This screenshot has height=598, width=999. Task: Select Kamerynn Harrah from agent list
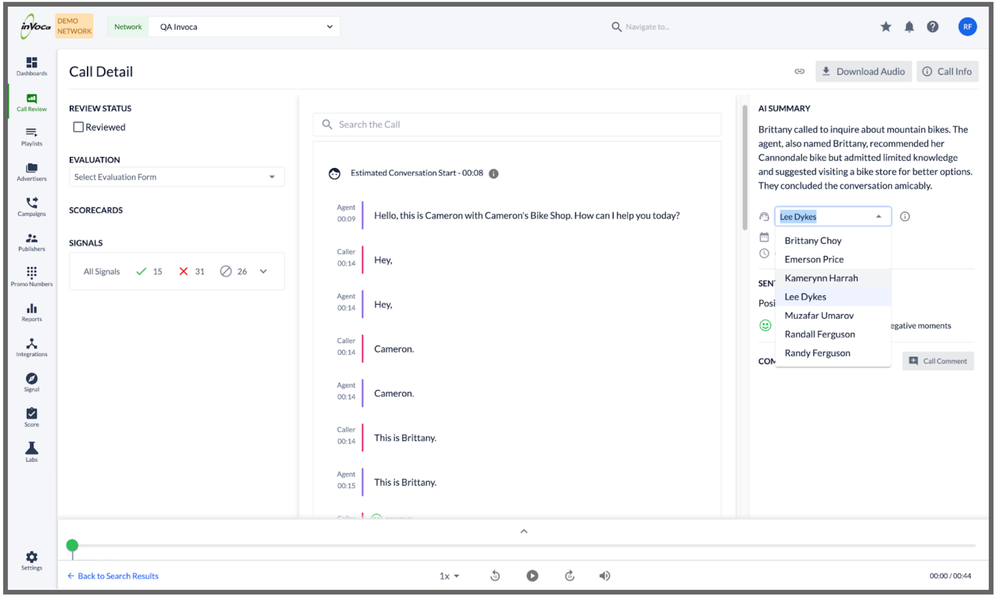[x=821, y=278]
